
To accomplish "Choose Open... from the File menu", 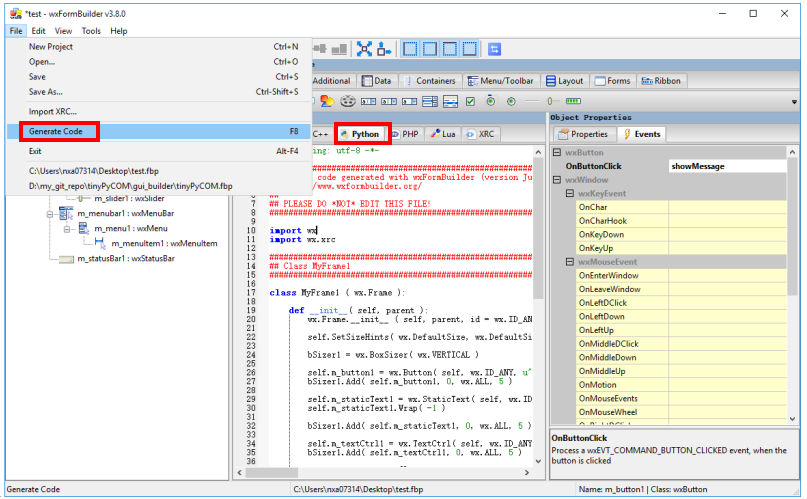I will tap(159, 62).
